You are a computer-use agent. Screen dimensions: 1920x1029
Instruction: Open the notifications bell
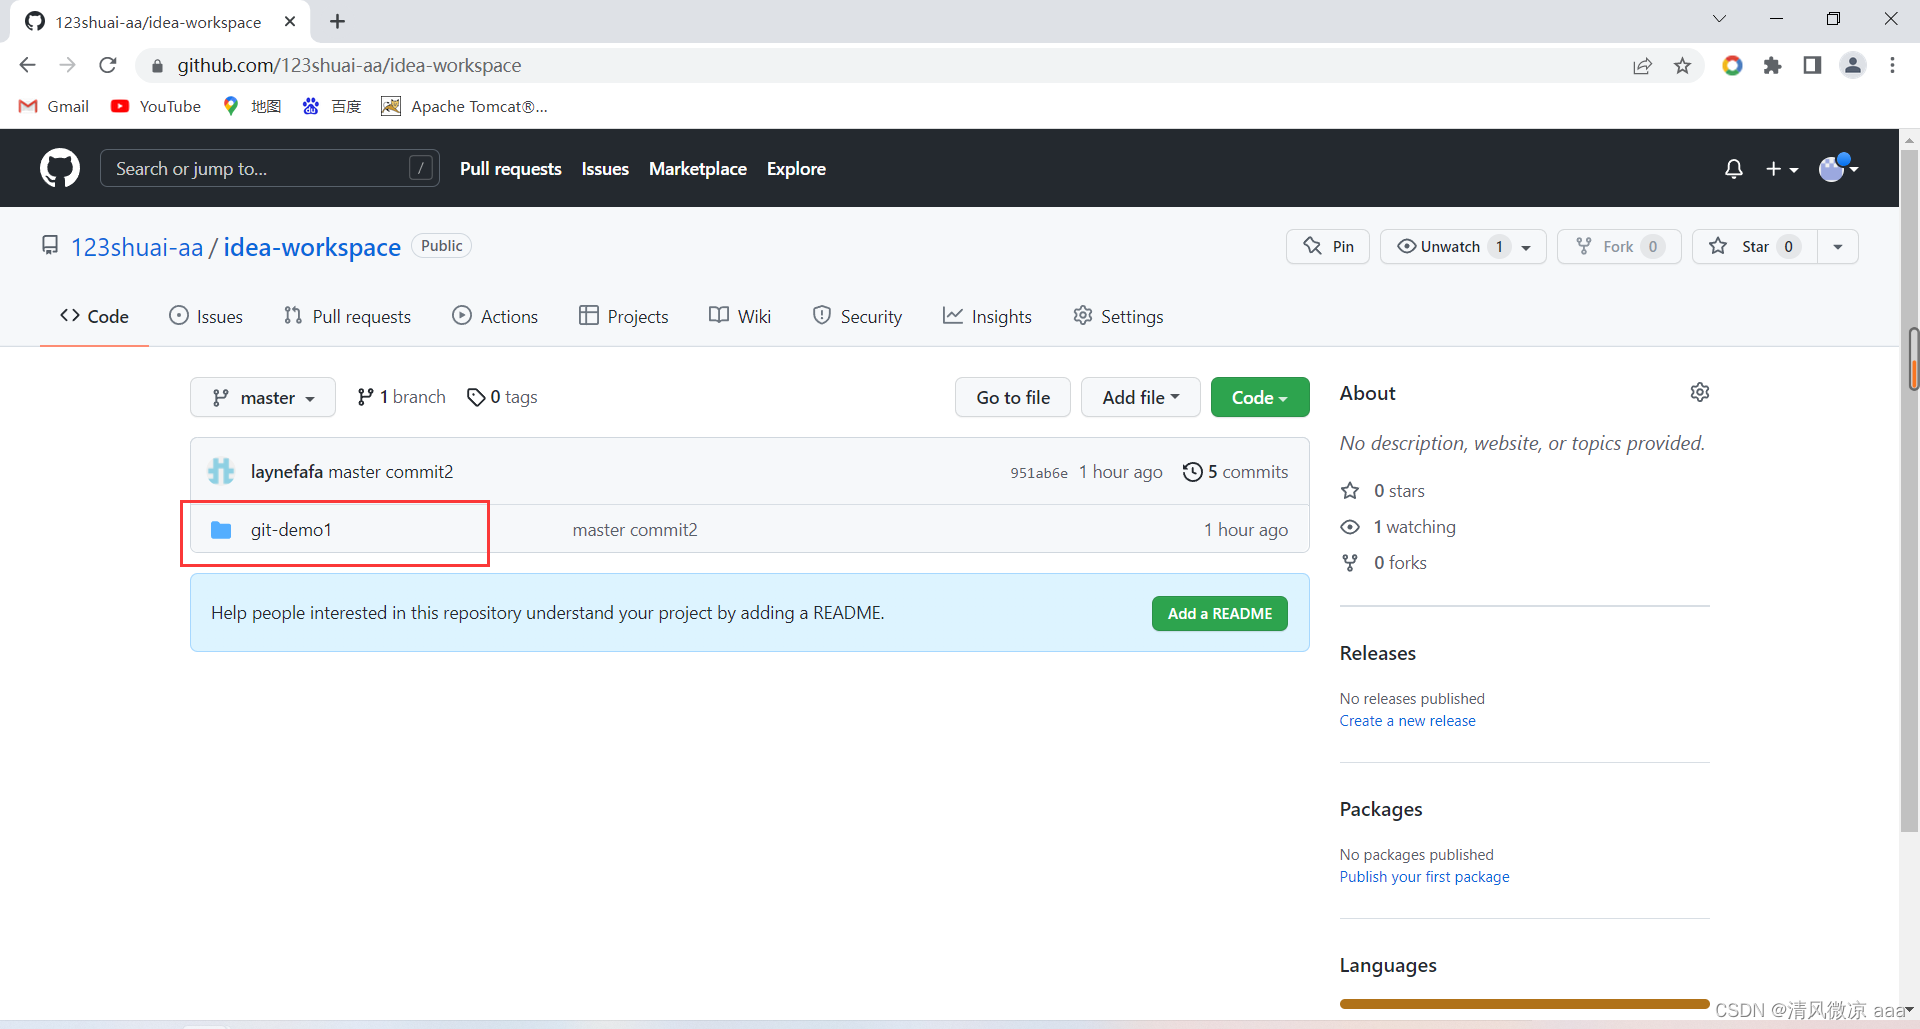pos(1734,169)
